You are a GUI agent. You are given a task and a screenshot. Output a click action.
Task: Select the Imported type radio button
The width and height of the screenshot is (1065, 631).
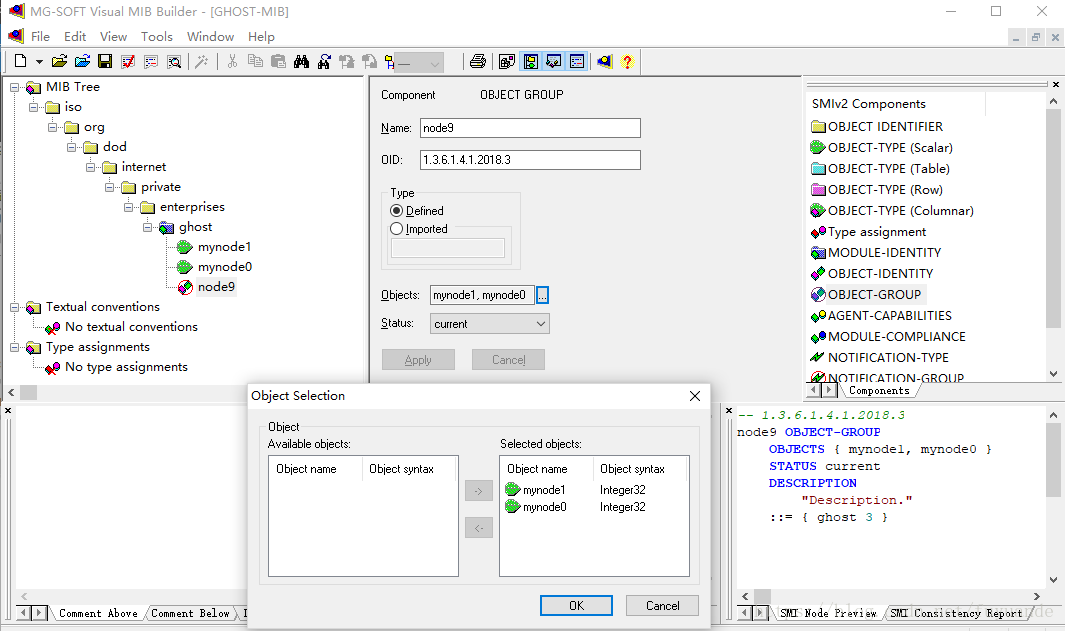(397, 229)
